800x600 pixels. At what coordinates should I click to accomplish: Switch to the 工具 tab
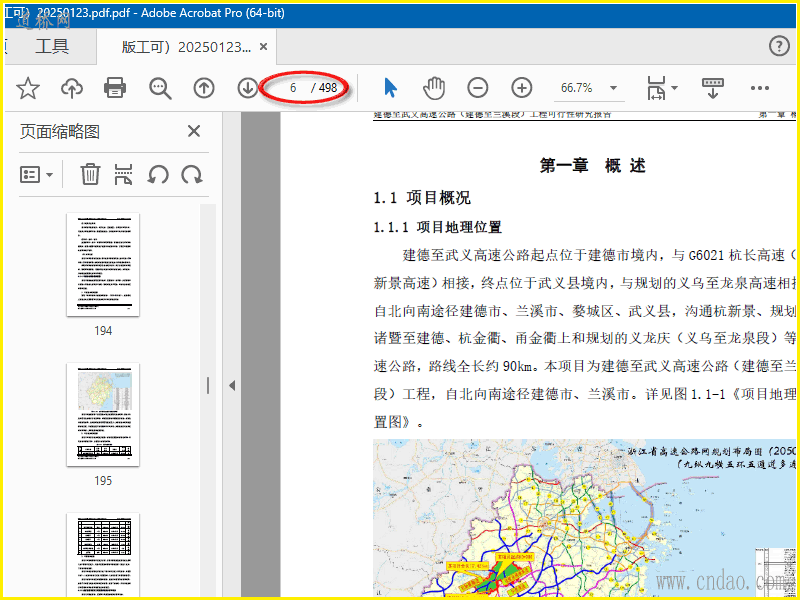pos(52,47)
